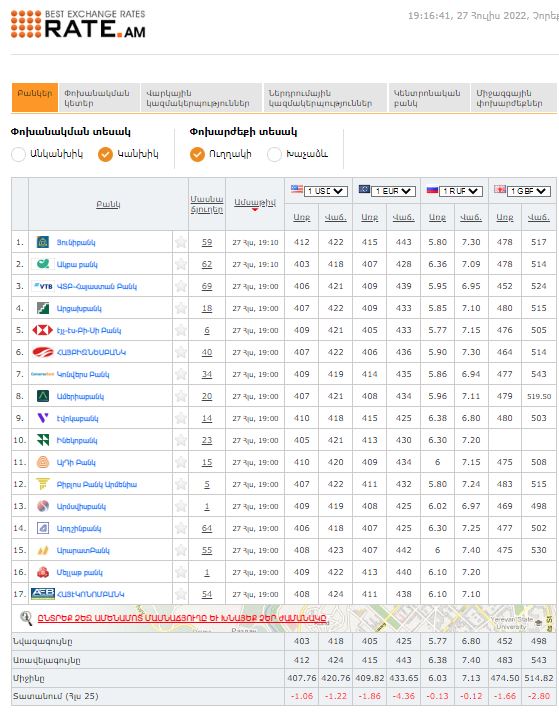Open the 1 GBP currency dropdown

point(529,191)
